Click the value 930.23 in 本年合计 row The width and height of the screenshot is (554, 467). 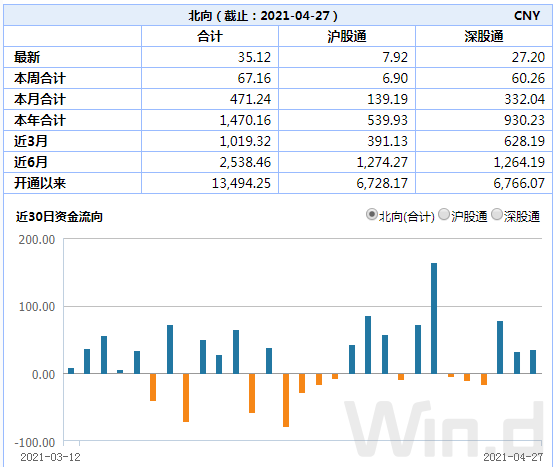[x=525, y=120]
